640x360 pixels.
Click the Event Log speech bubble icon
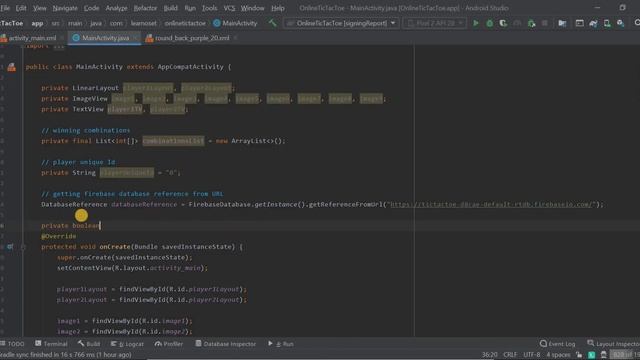(543, 344)
